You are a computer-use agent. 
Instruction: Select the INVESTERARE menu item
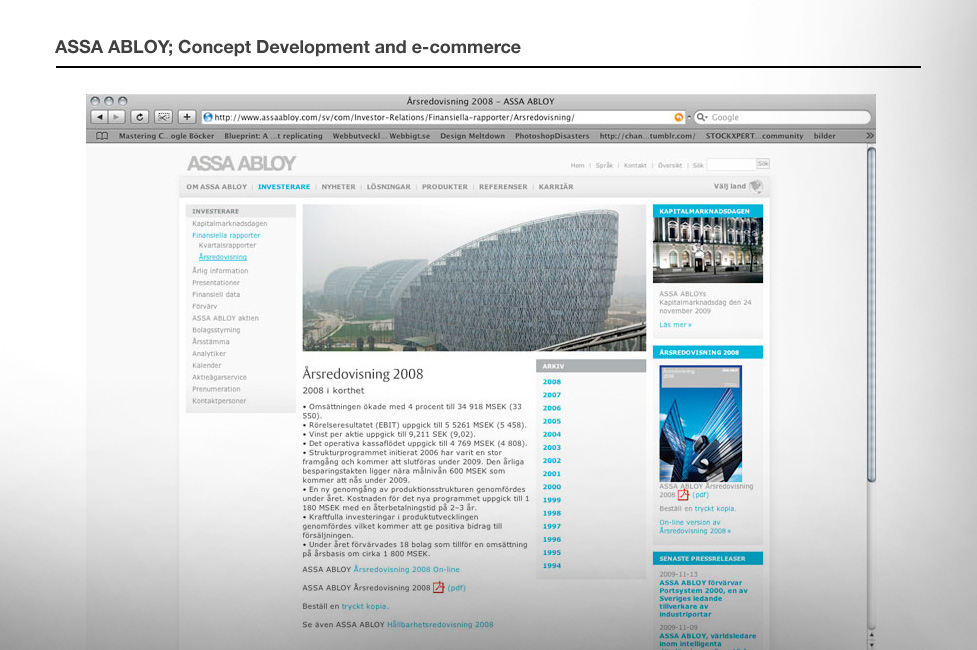coord(284,187)
